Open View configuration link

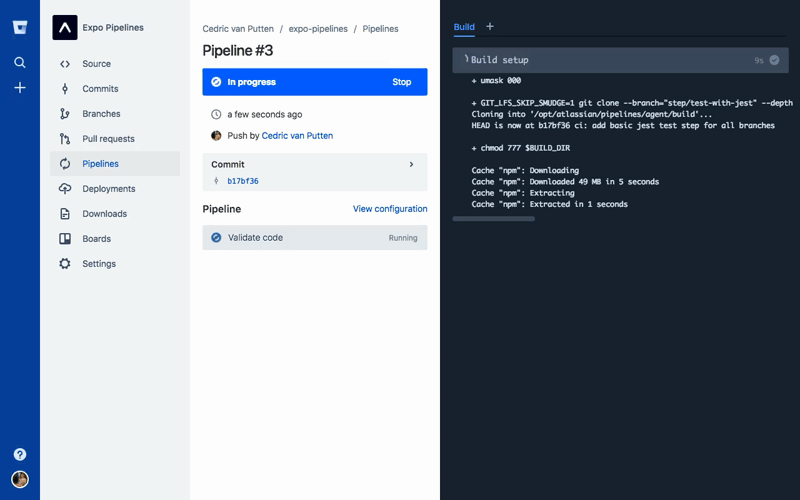tap(390, 209)
